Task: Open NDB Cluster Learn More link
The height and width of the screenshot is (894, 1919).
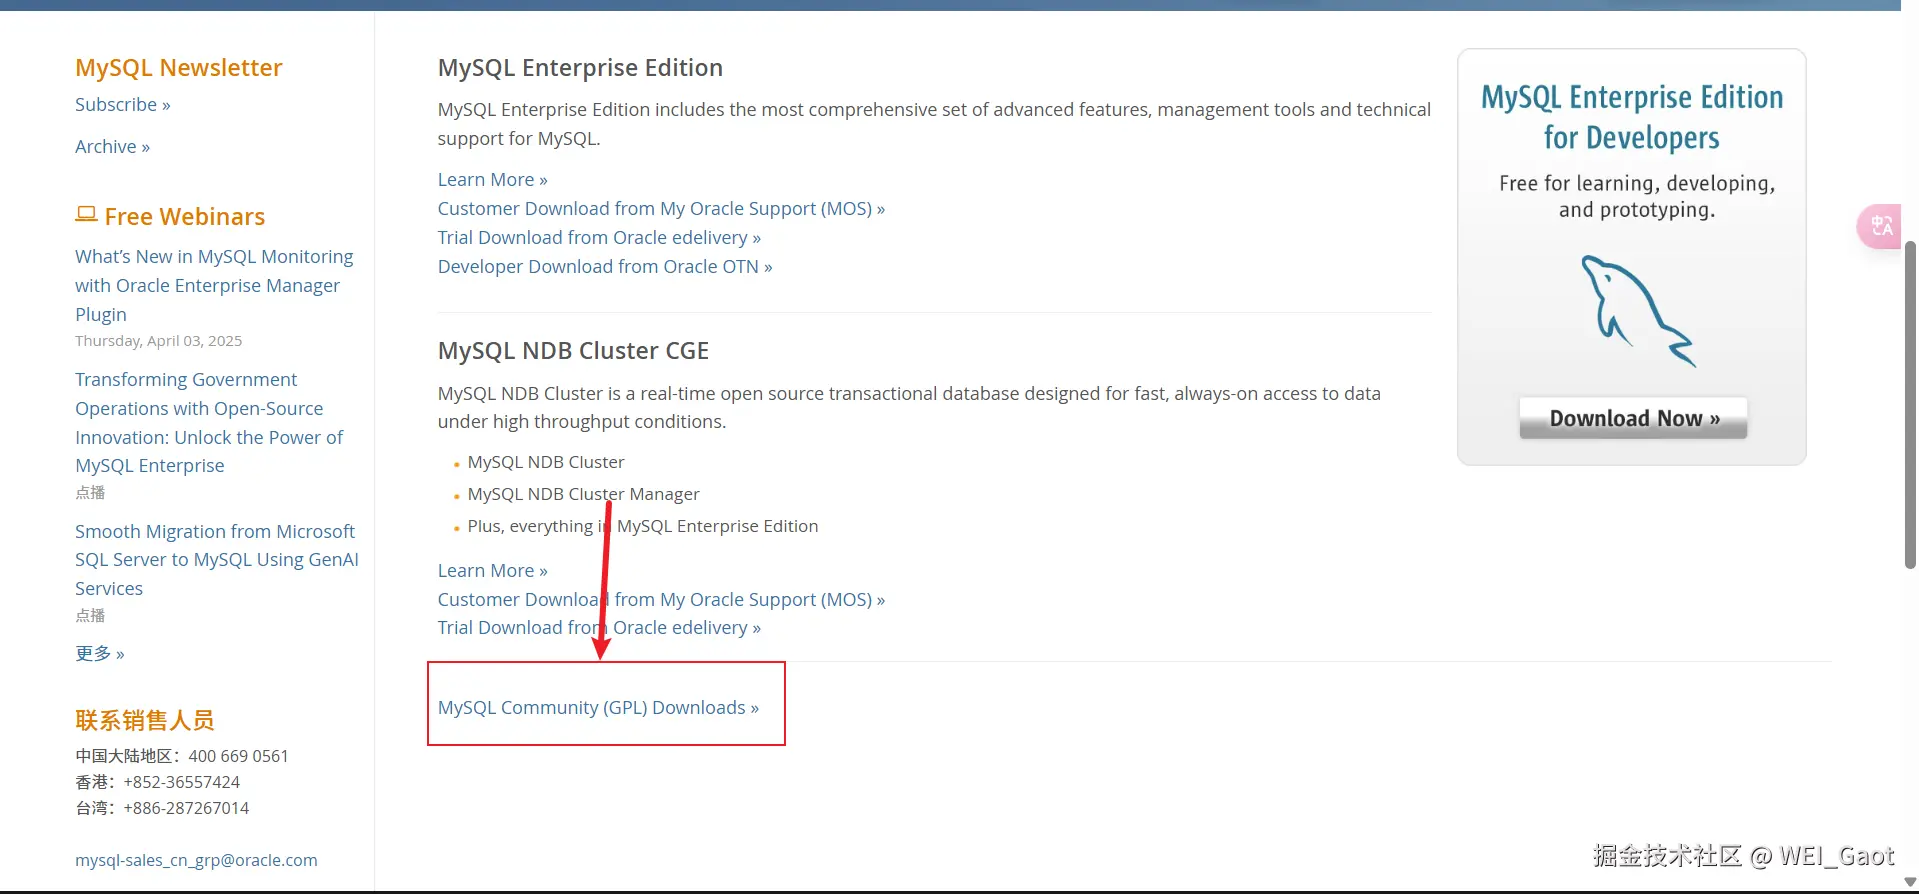Action: point(492,571)
